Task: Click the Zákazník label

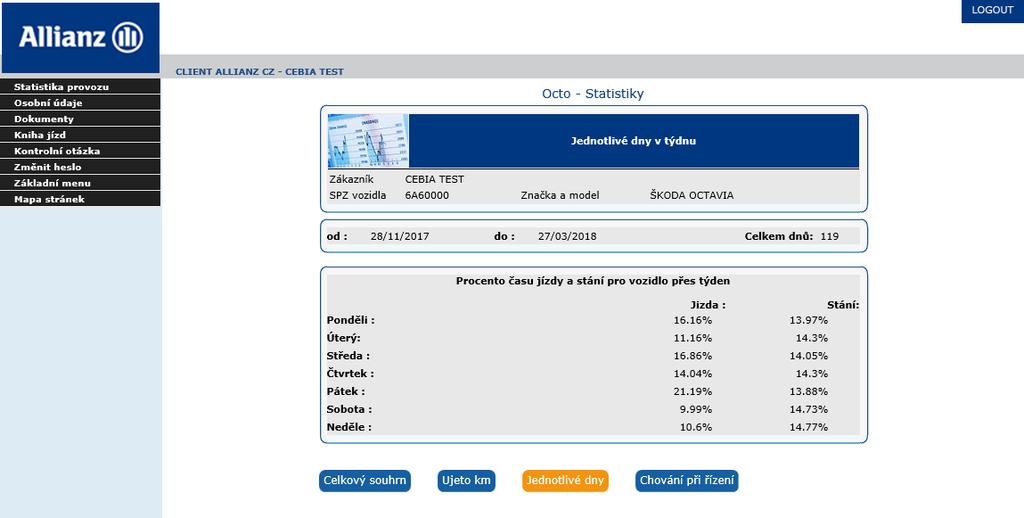Action: click(351, 179)
